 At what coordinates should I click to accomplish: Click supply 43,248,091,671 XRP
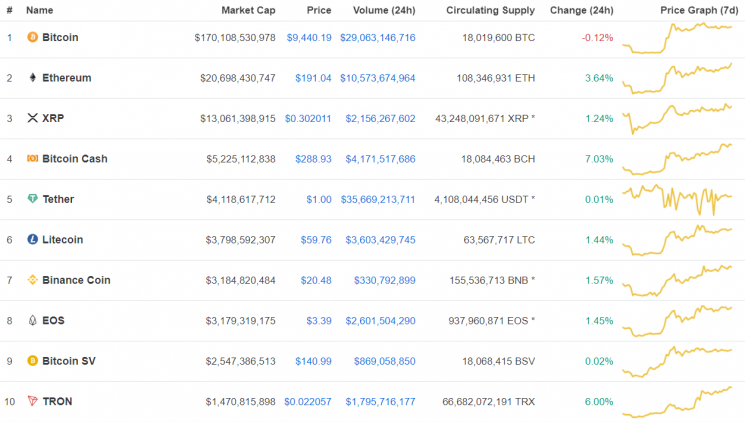pos(485,118)
